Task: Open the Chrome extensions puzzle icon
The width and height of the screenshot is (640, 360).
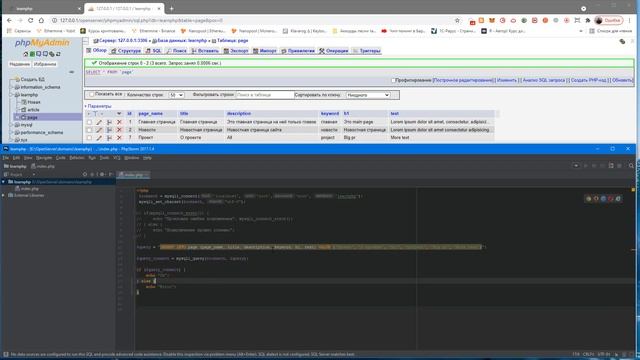Action: pos(588,20)
